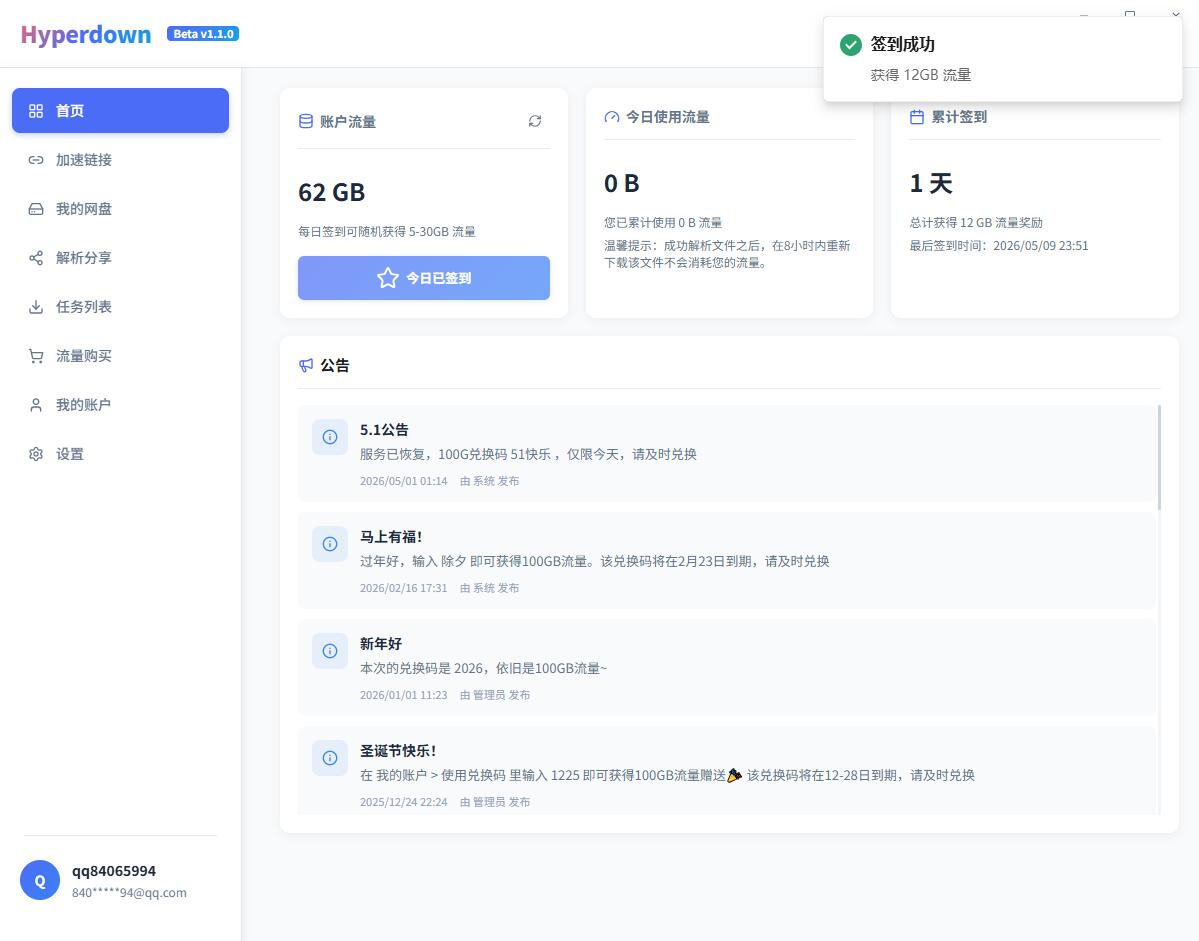Click the 首页 grid icon
The height and width of the screenshot is (941, 1199).
pyautogui.click(x=36, y=111)
